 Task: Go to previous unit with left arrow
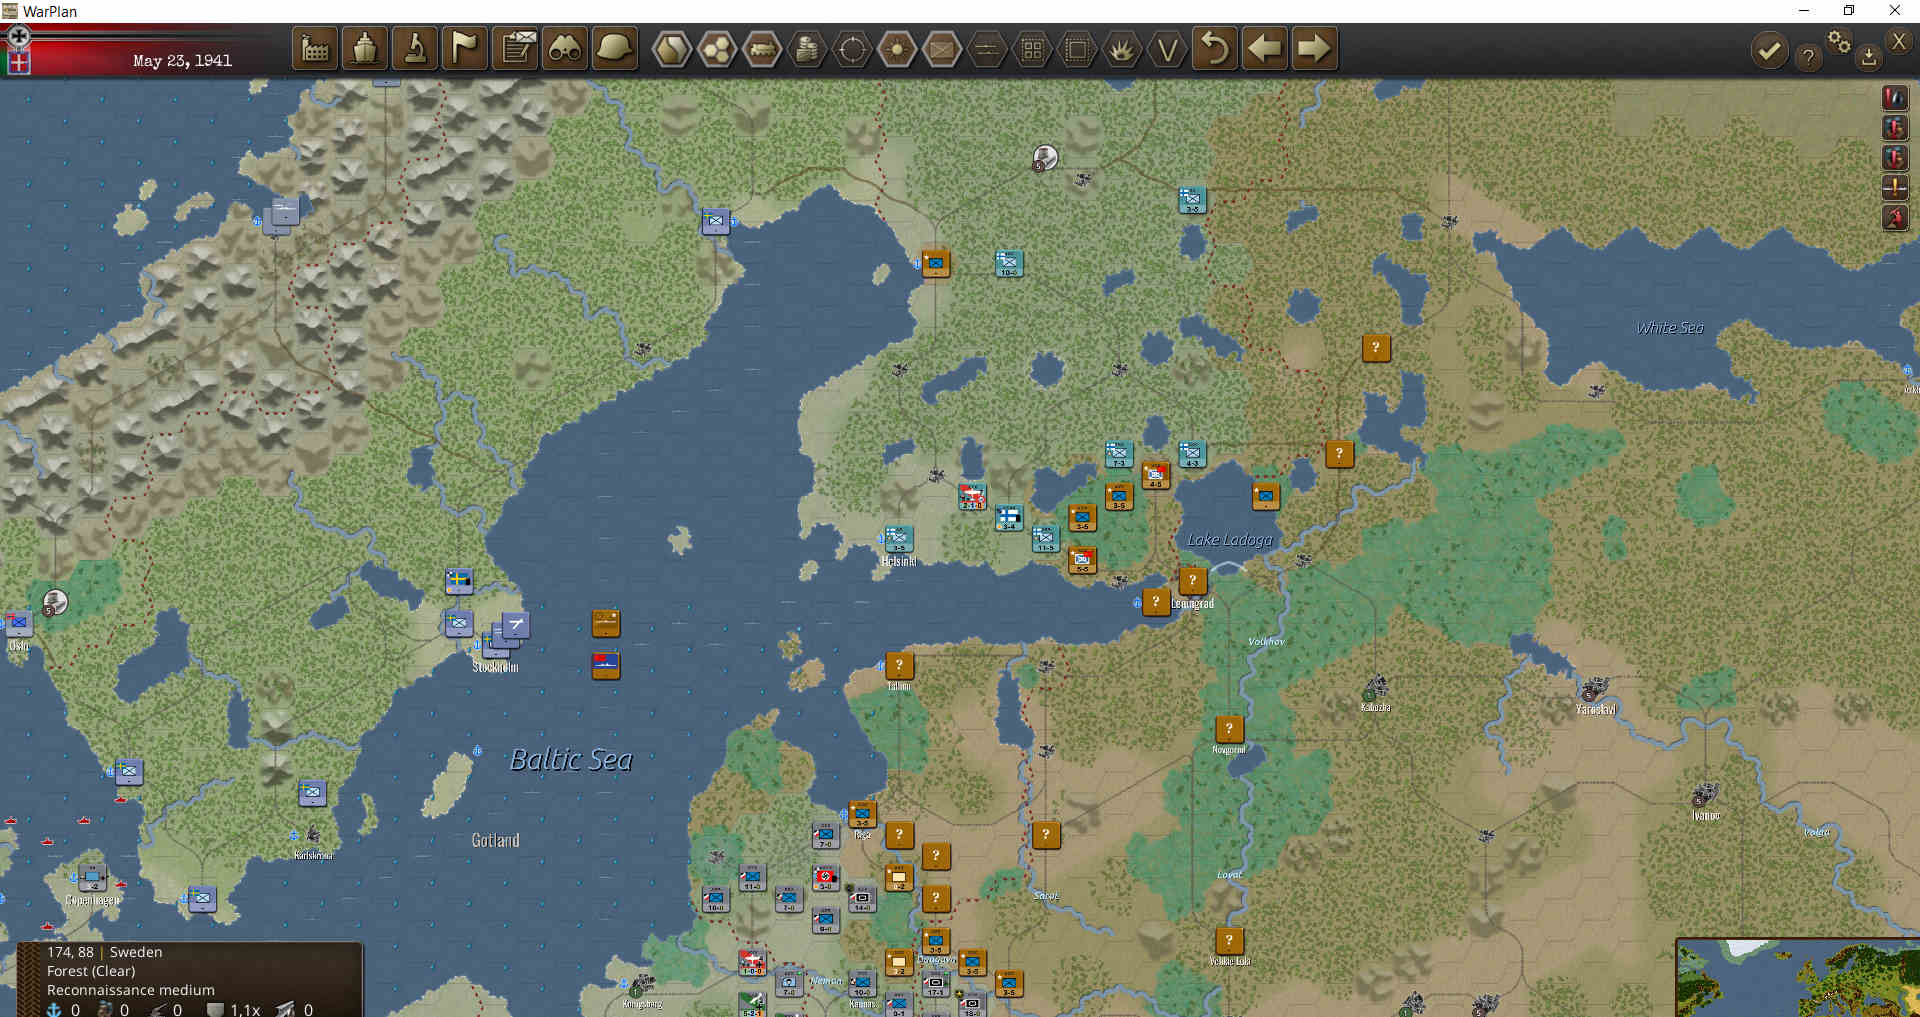(1265, 48)
